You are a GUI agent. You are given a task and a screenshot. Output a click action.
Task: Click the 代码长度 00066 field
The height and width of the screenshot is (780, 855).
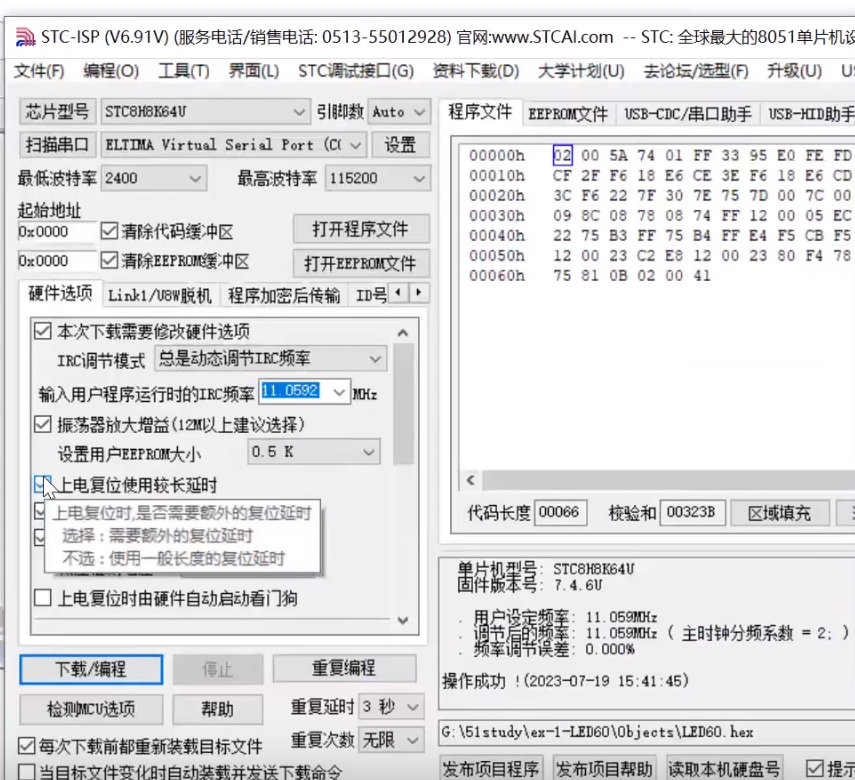[x=560, y=512]
